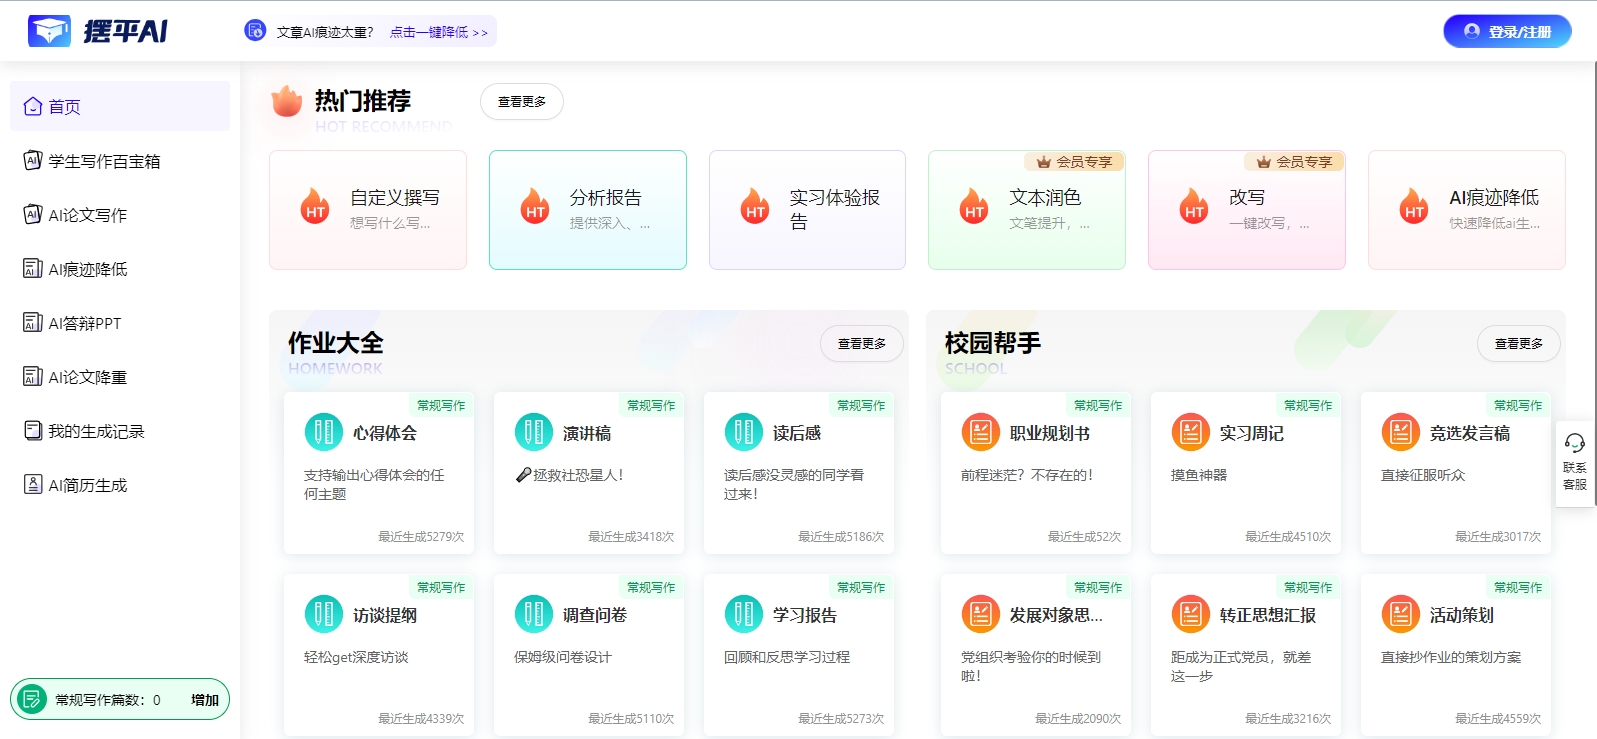The height and width of the screenshot is (739, 1597).
Task: Click the 学生写作百宝箱 sidebar icon
Action: [x=33, y=160]
